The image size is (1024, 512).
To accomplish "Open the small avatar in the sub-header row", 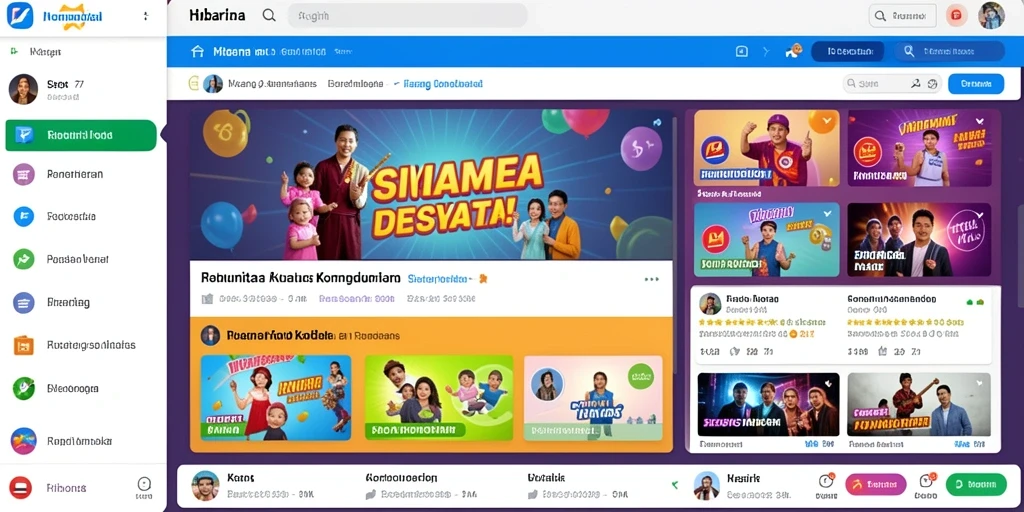I will coord(213,84).
